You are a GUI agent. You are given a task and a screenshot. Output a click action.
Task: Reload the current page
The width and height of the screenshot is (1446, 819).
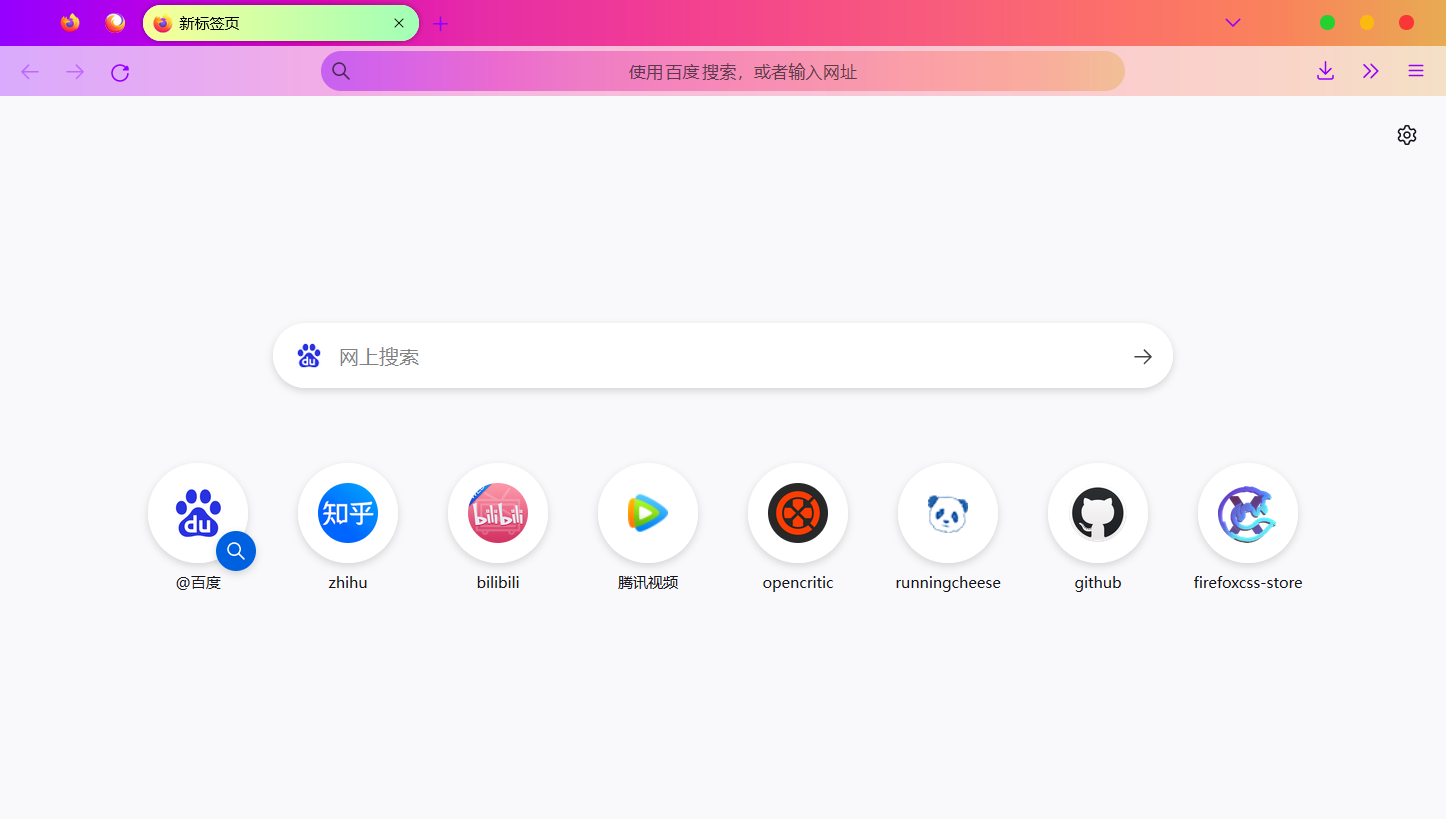tap(120, 72)
